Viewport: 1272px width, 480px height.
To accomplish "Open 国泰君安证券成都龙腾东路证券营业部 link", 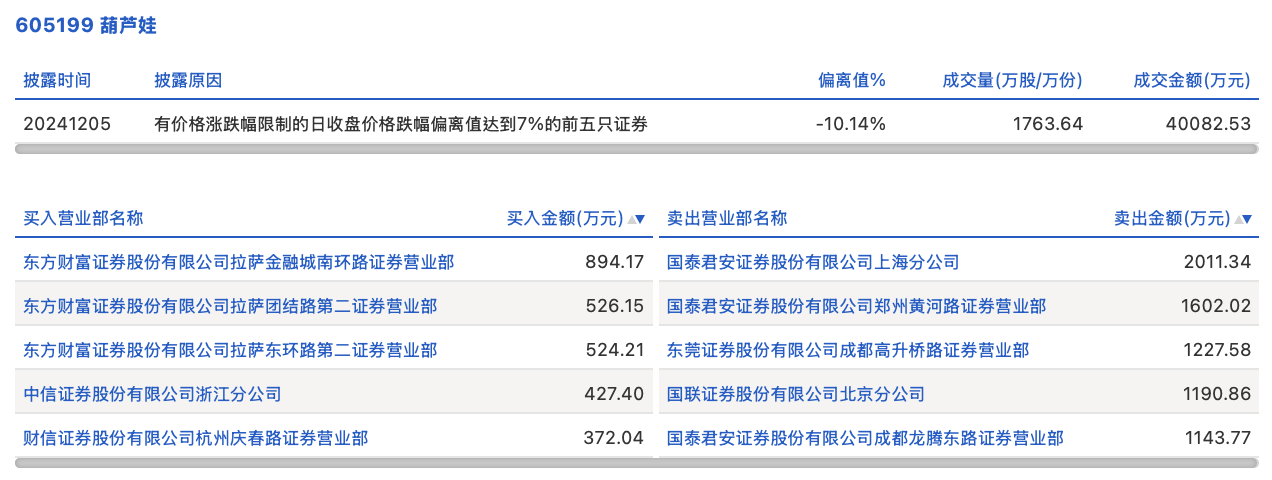I will [x=865, y=438].
